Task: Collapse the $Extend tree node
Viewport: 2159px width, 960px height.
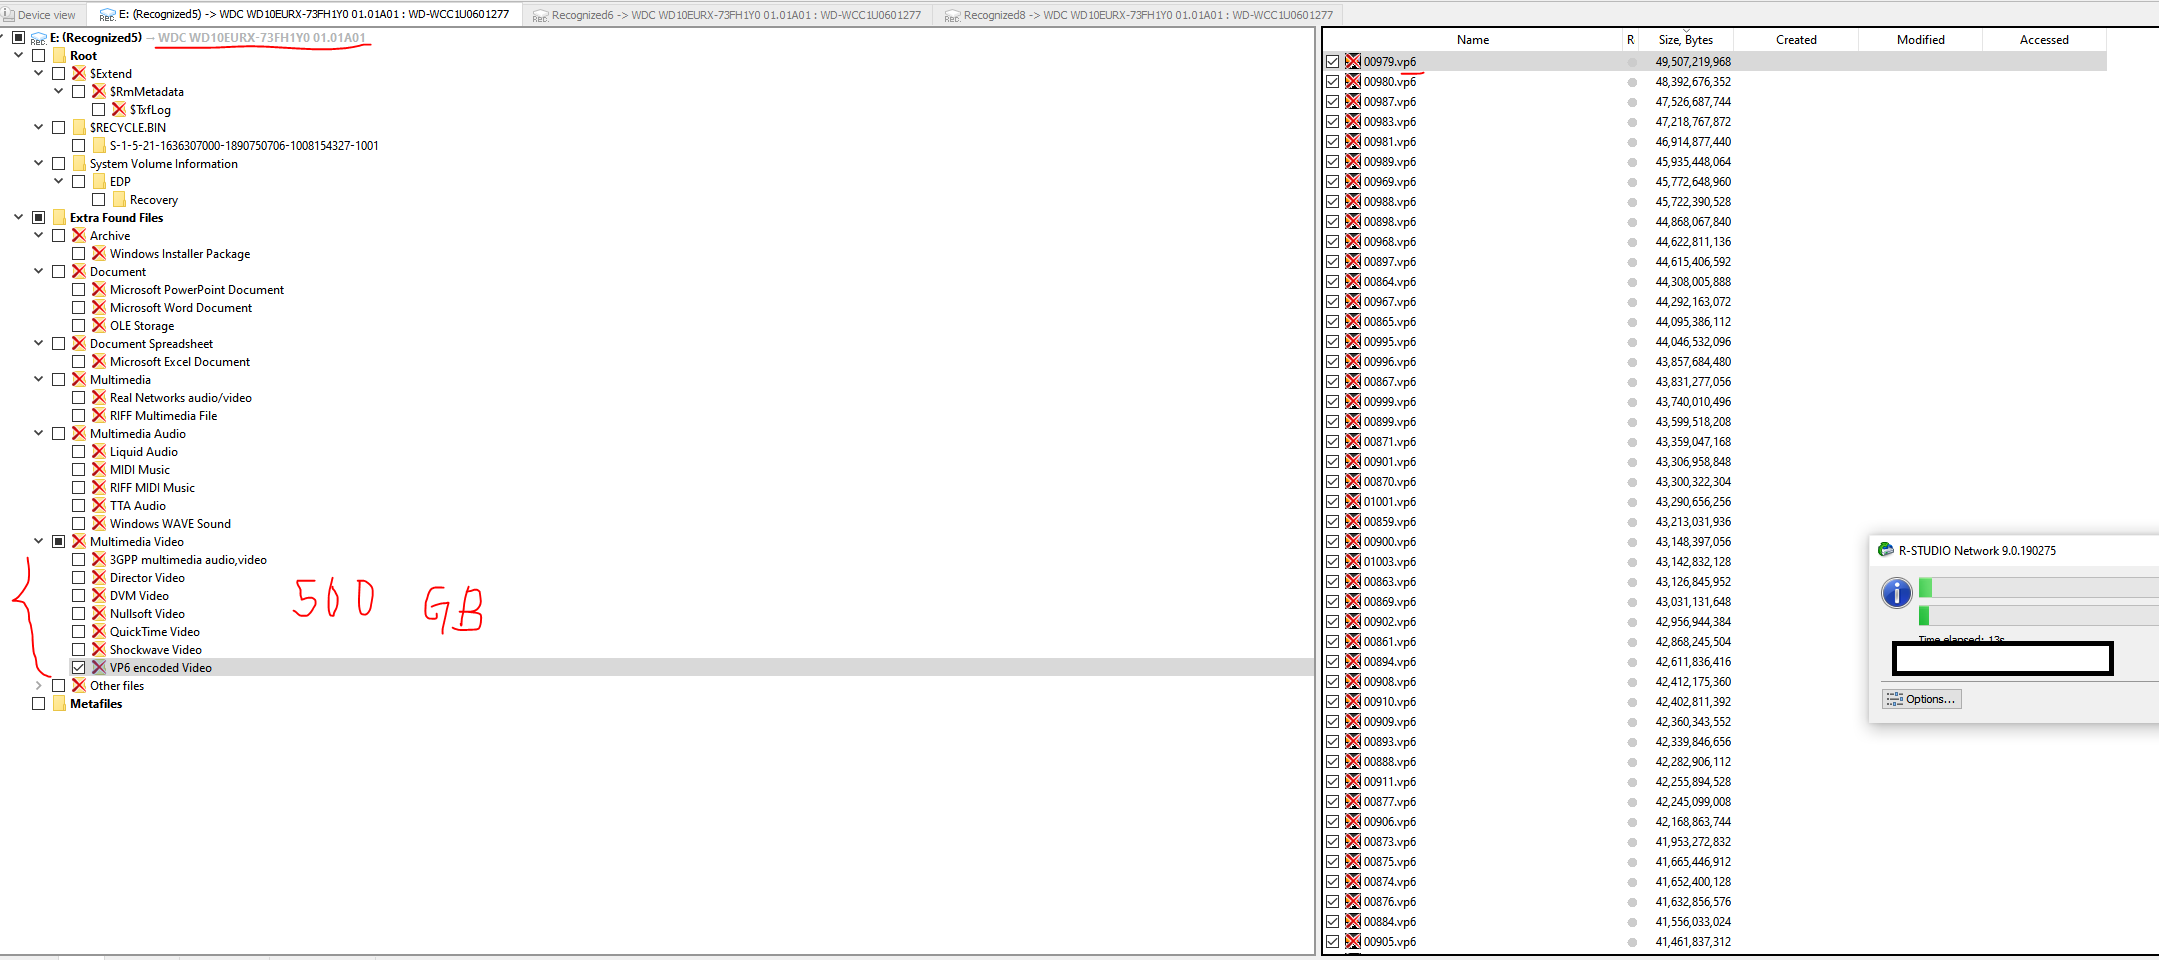Action: click(x=39, y=74)
